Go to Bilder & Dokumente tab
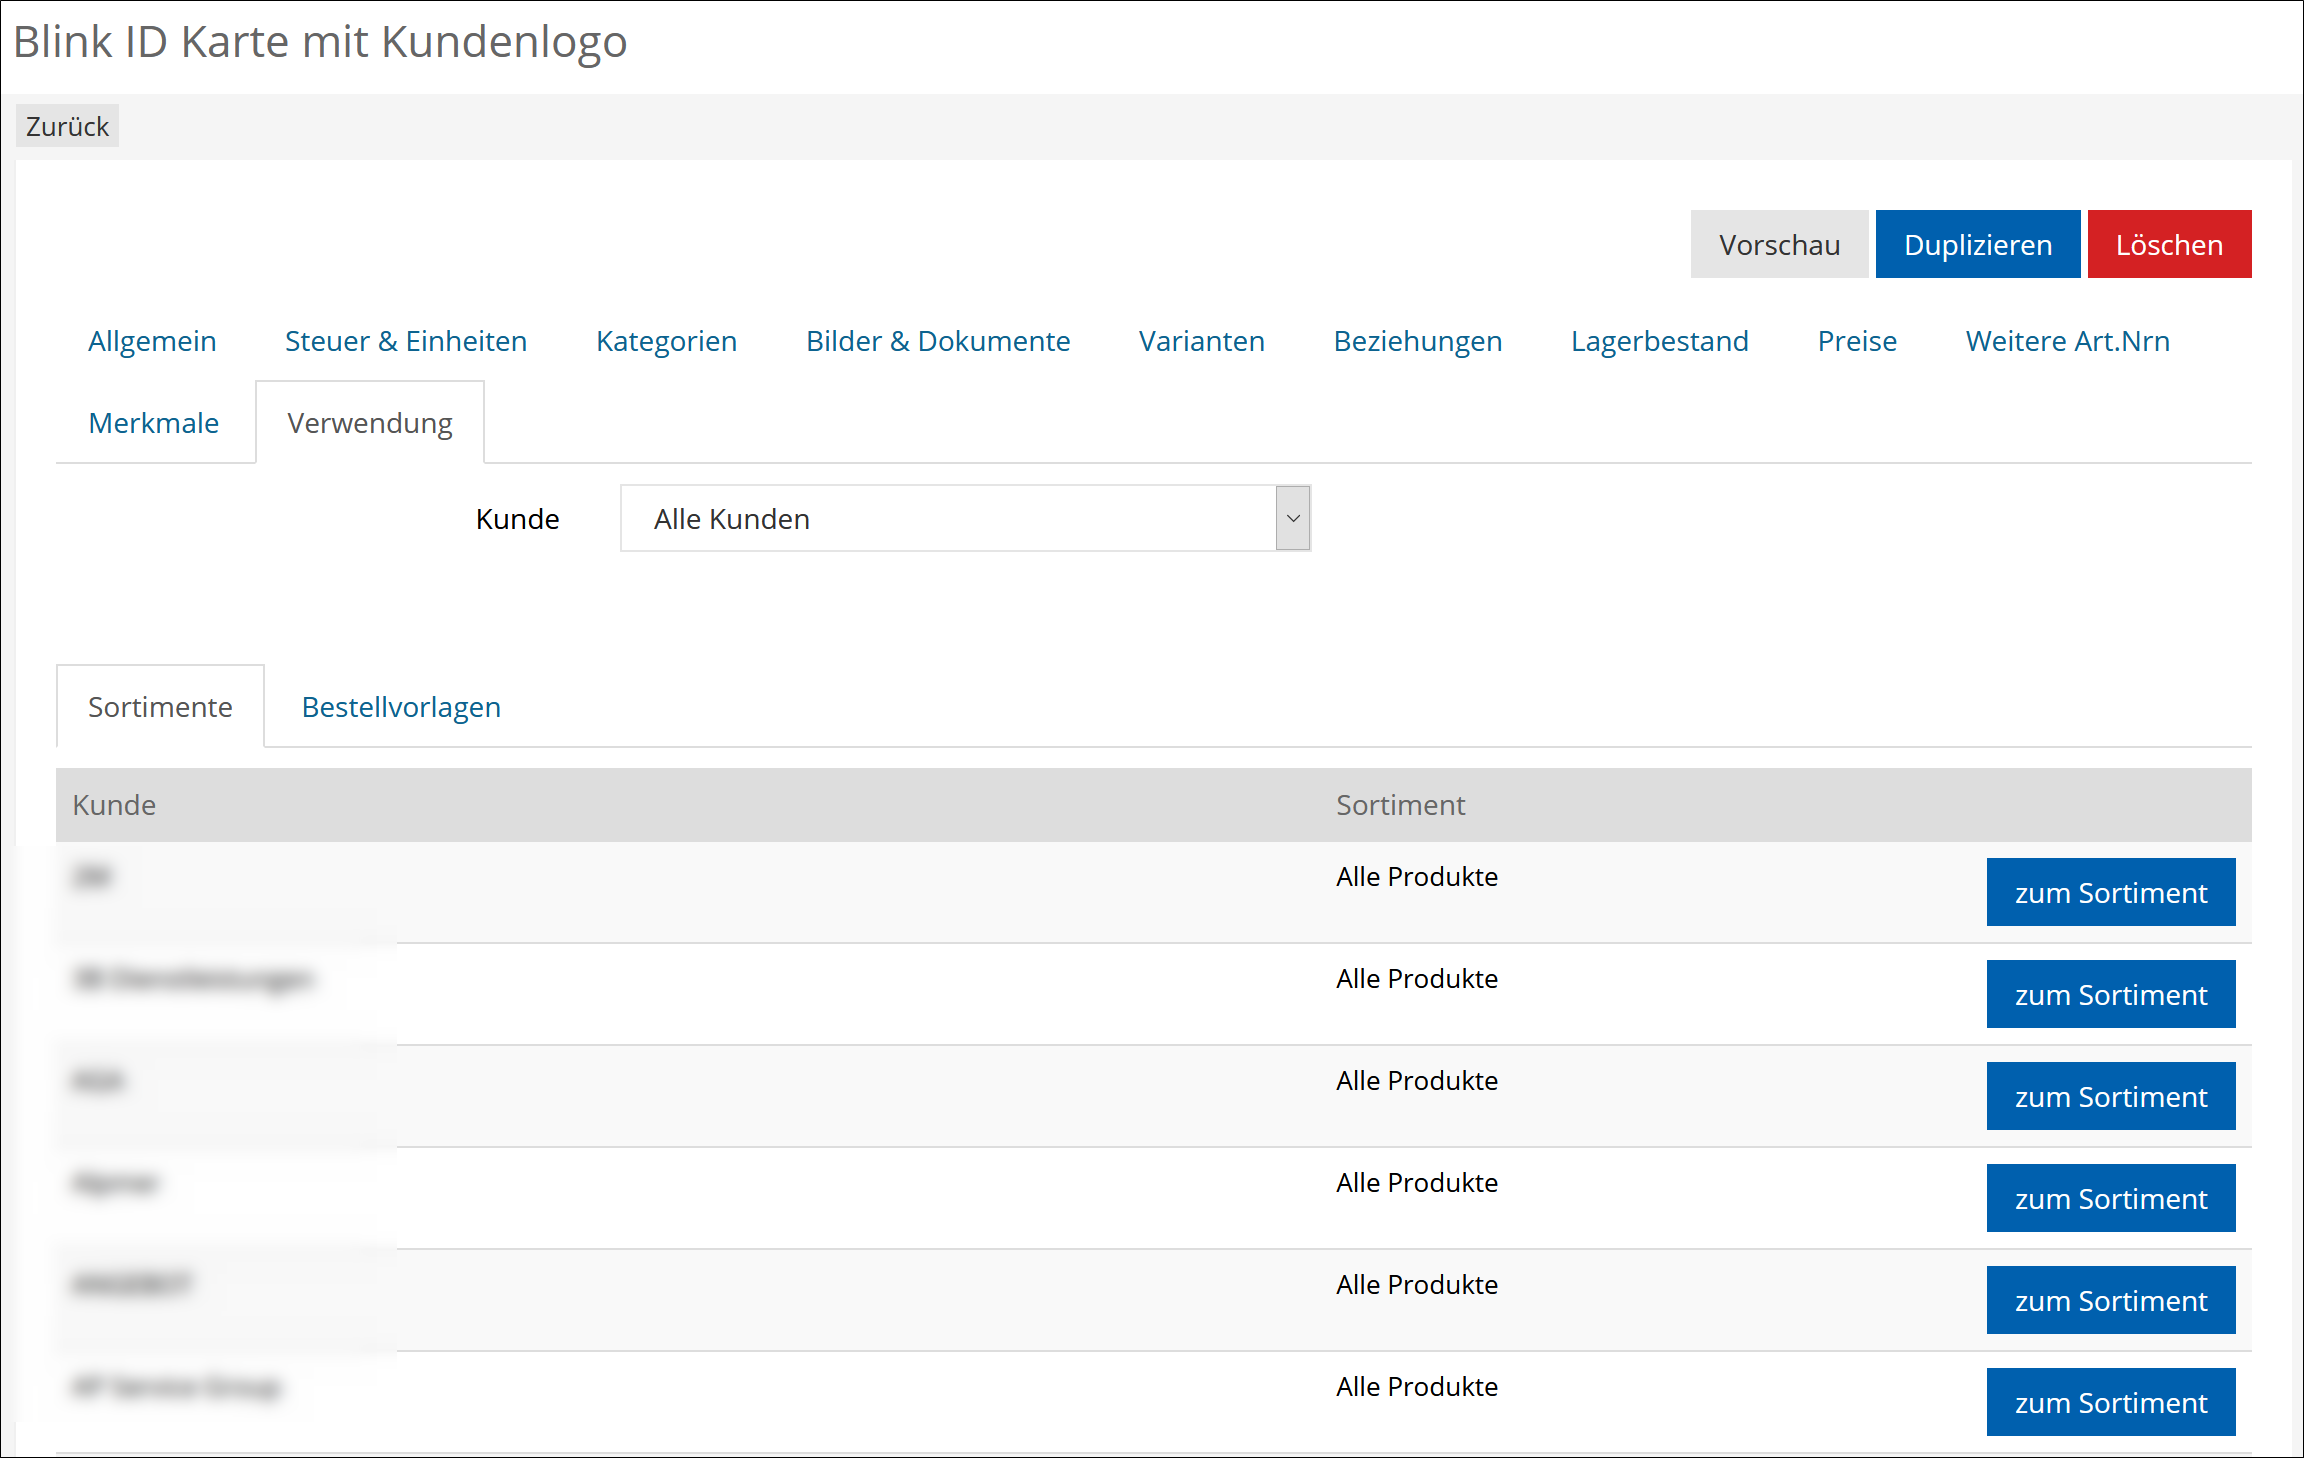The width and height of the screenshot is (2304, 1458). pyautogui.click(x=937, y=341)
